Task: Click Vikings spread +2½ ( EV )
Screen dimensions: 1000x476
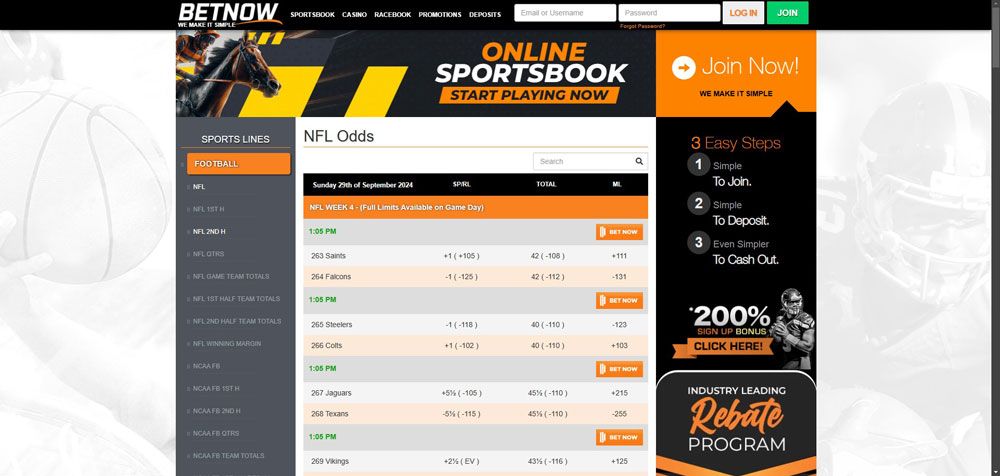Action: pos(461,461)
